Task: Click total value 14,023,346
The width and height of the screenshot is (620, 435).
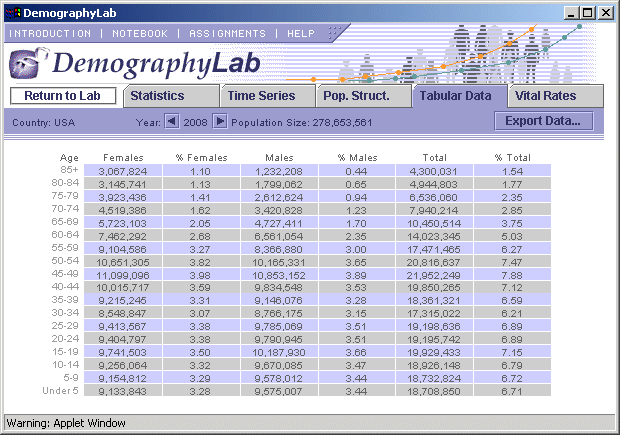Action: click(x=434, y=236)
